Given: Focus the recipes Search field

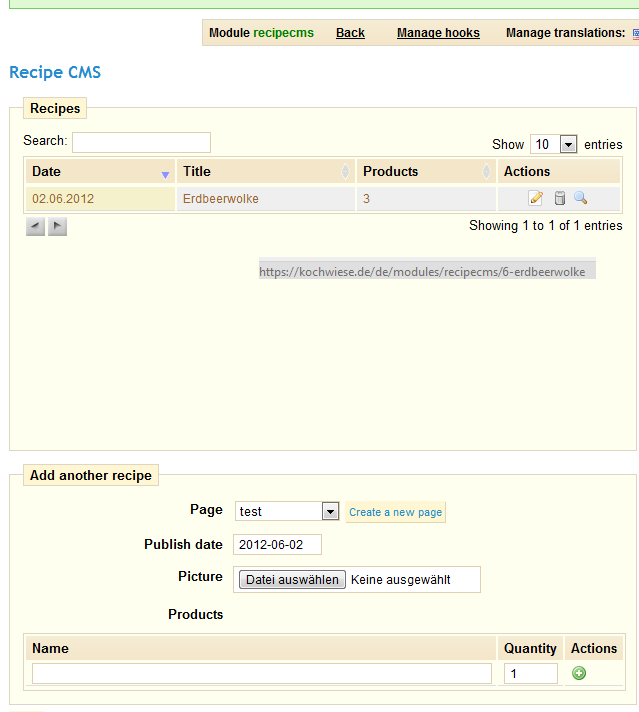Looking at the screenshot, I should point(141,142).
